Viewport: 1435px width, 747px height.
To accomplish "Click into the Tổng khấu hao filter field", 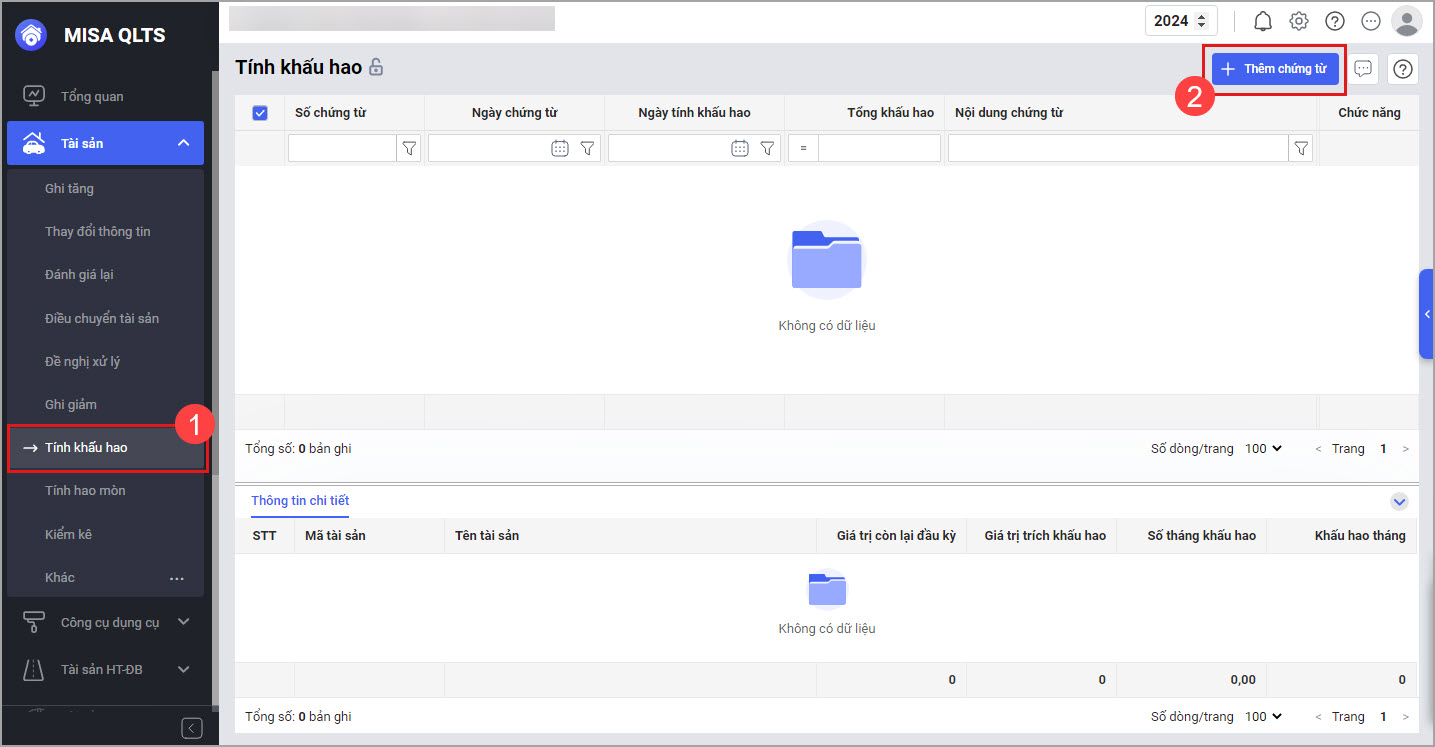I will (x=879, y=148).
